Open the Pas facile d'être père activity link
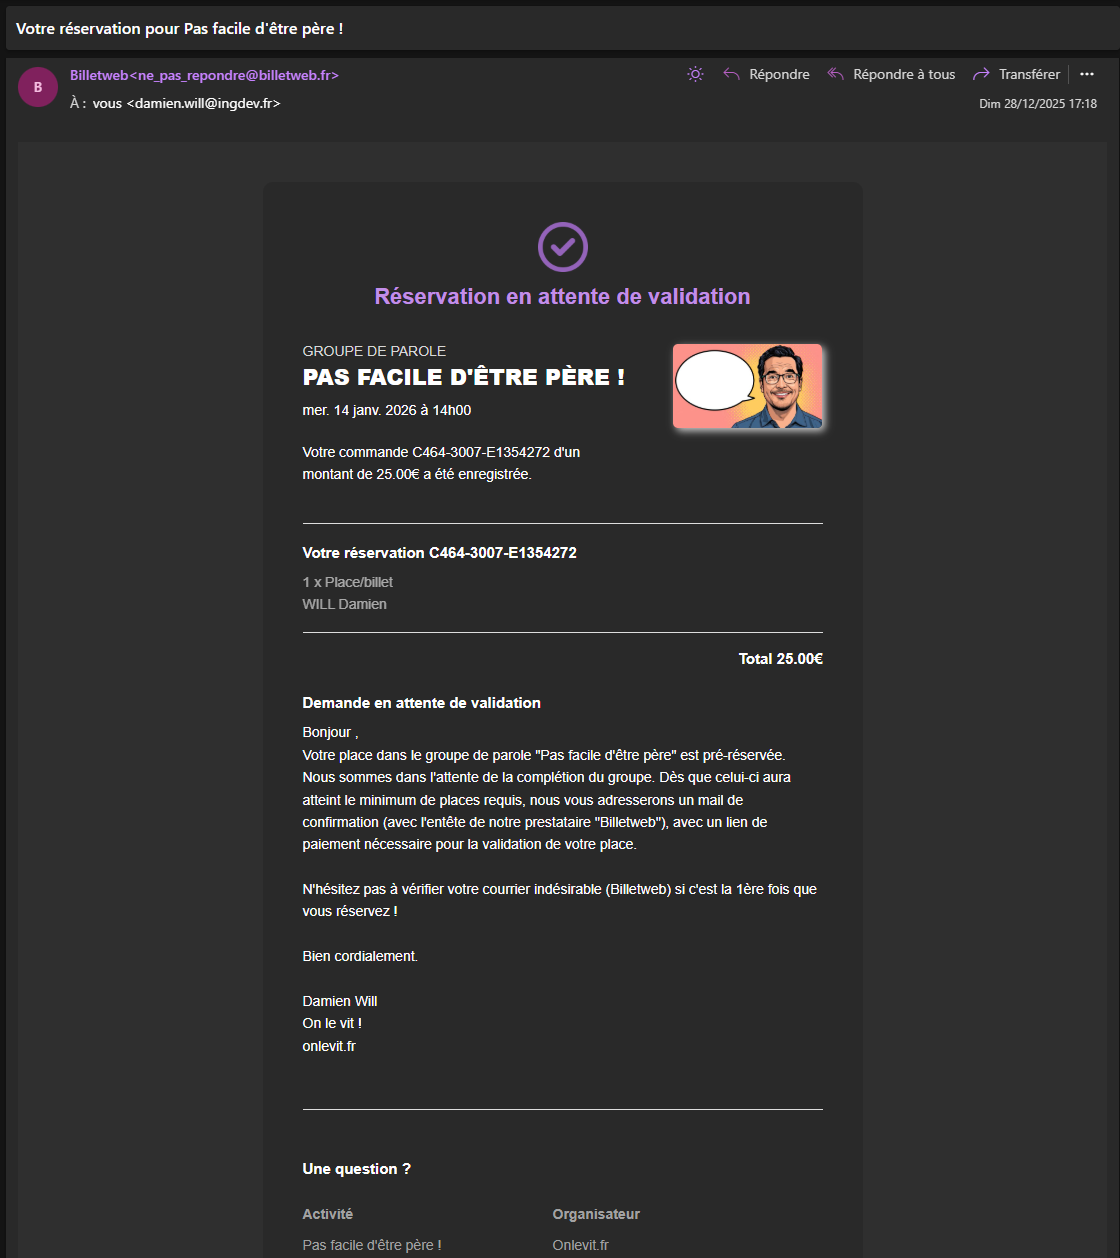The width and height of the screenshot is (1120, 1258). coord(371,1245)
